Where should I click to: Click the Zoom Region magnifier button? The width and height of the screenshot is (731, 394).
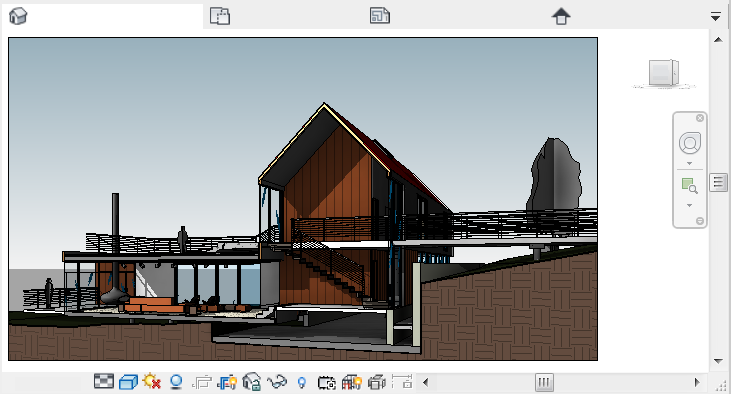click(x=690, y=186)
